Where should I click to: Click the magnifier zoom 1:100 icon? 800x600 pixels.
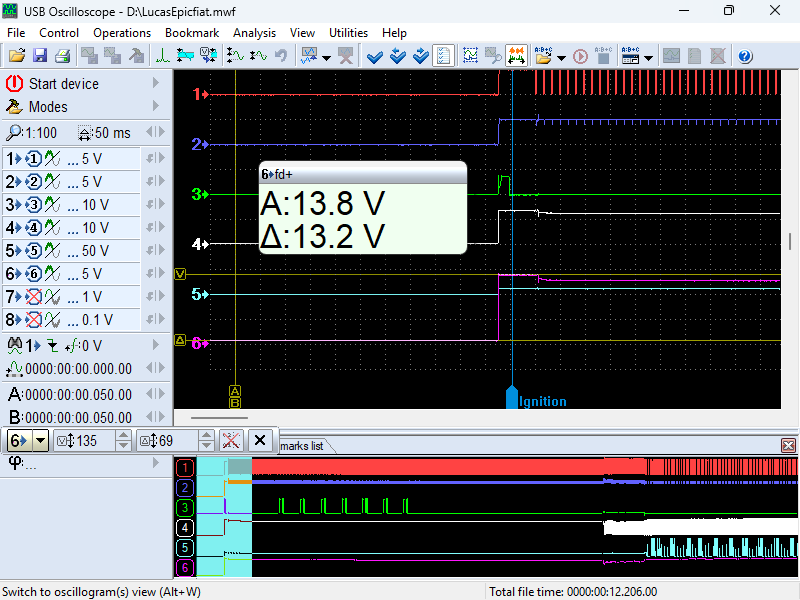pyautogui.click(x=14, y=133)
